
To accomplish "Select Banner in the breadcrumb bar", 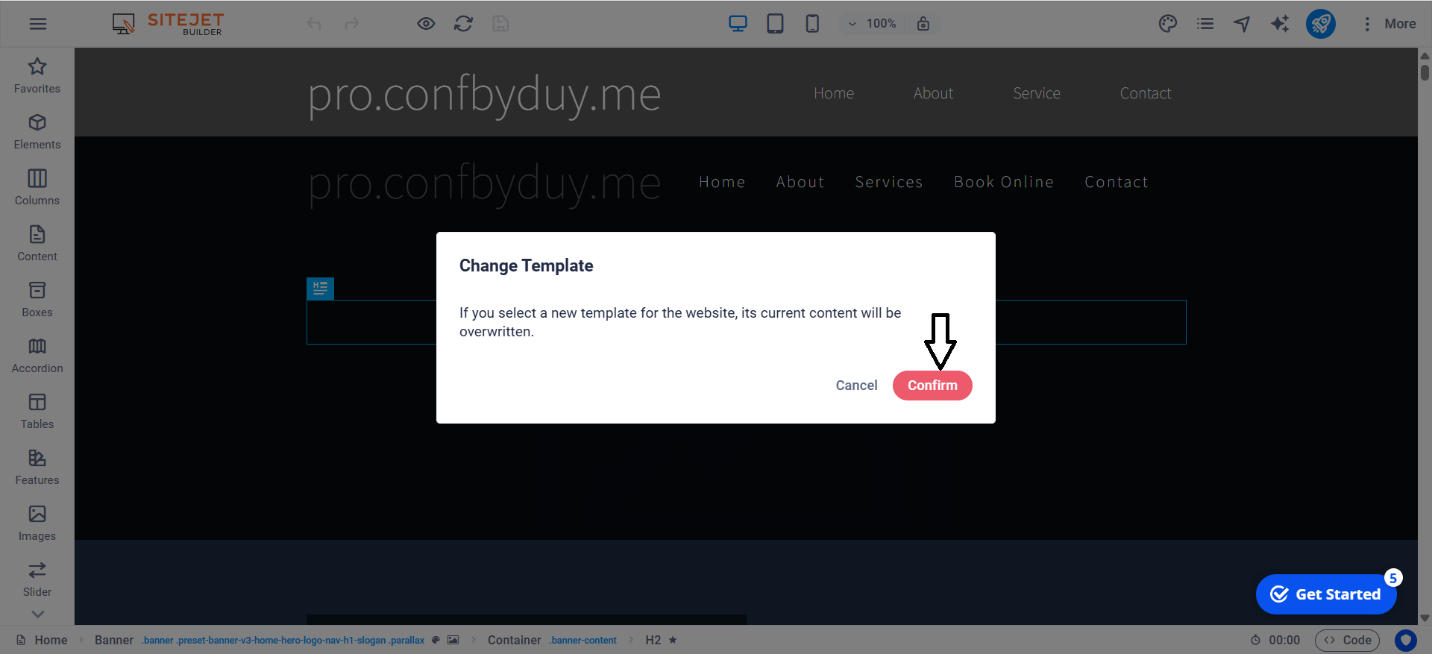I will (114, 640).
